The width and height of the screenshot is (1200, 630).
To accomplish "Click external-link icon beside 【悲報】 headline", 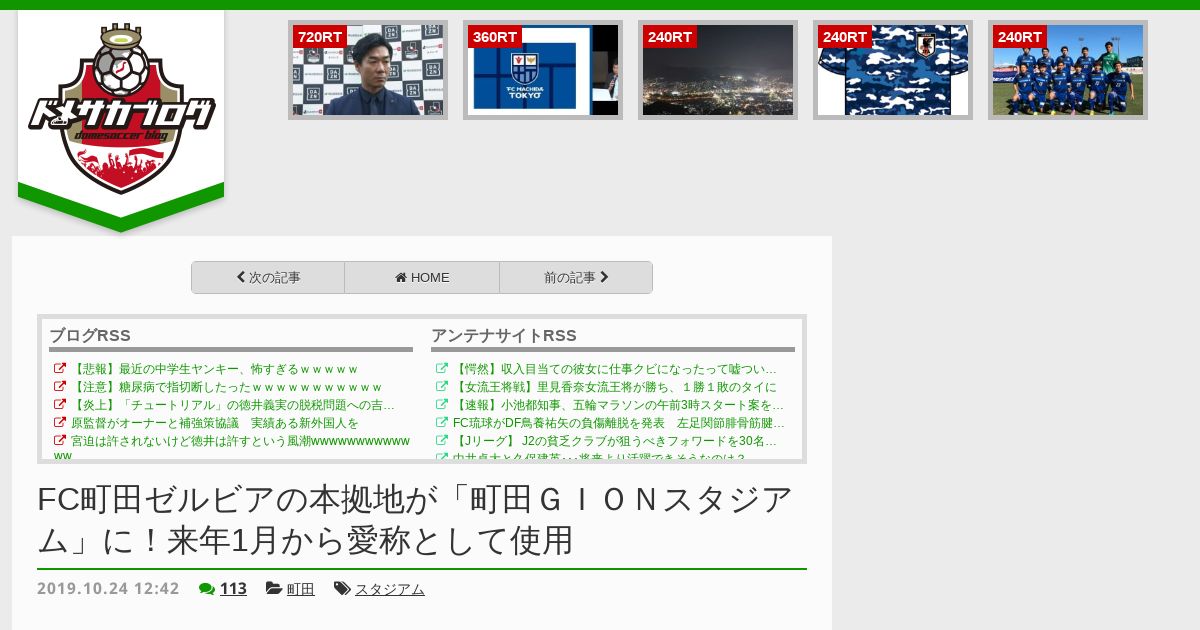I will 60,369.
